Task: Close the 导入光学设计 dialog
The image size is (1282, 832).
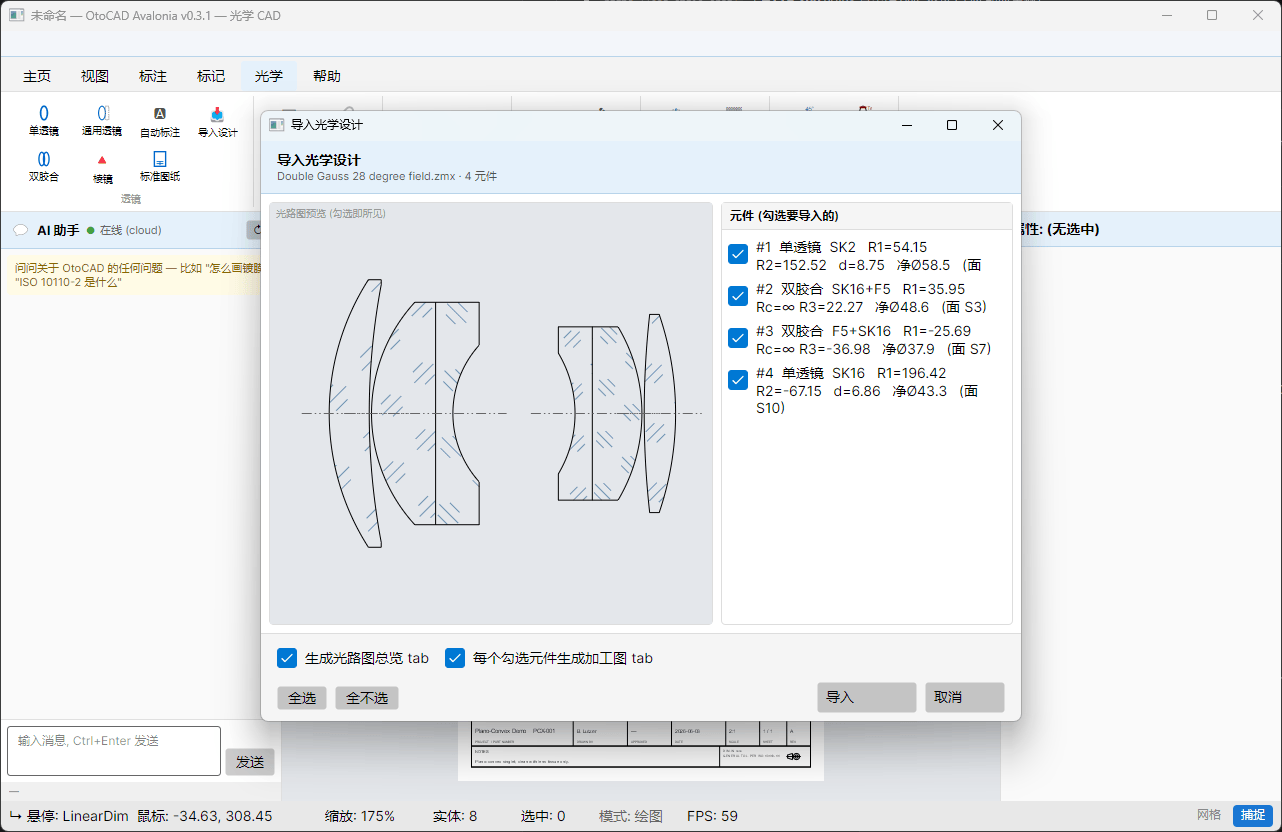Action: 998,125
